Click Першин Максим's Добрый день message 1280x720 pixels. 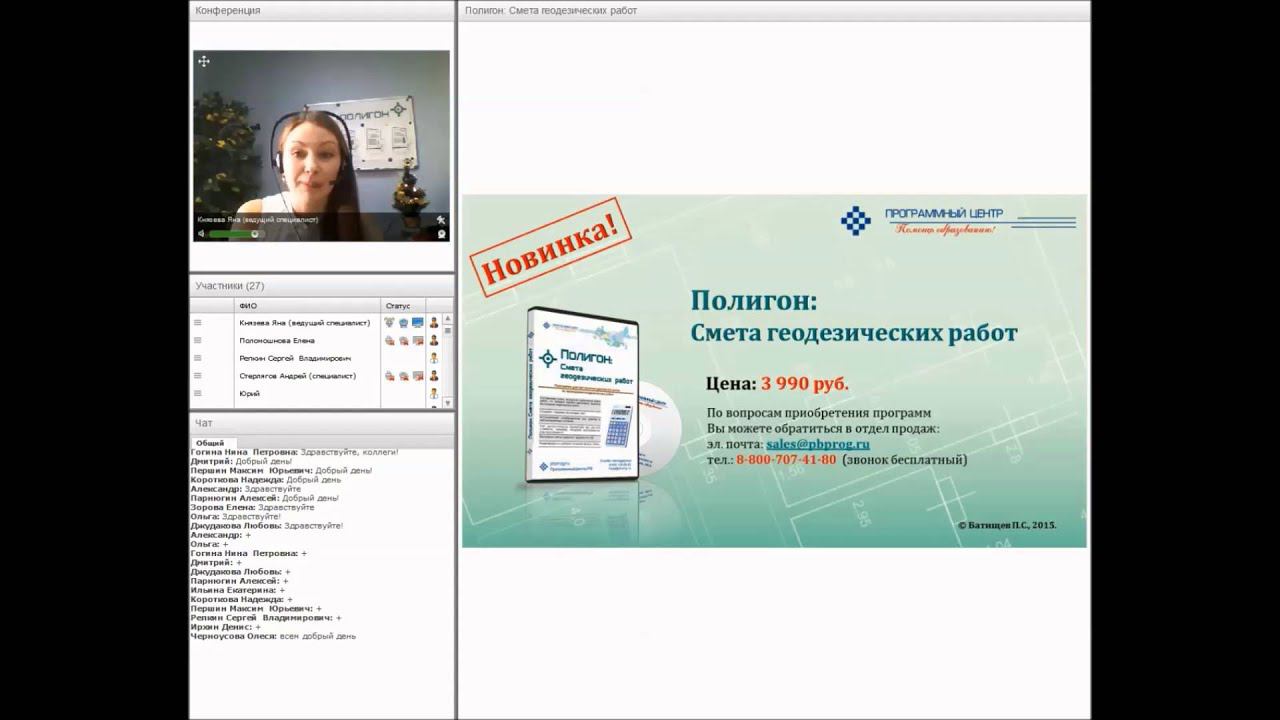coord(281,470)
